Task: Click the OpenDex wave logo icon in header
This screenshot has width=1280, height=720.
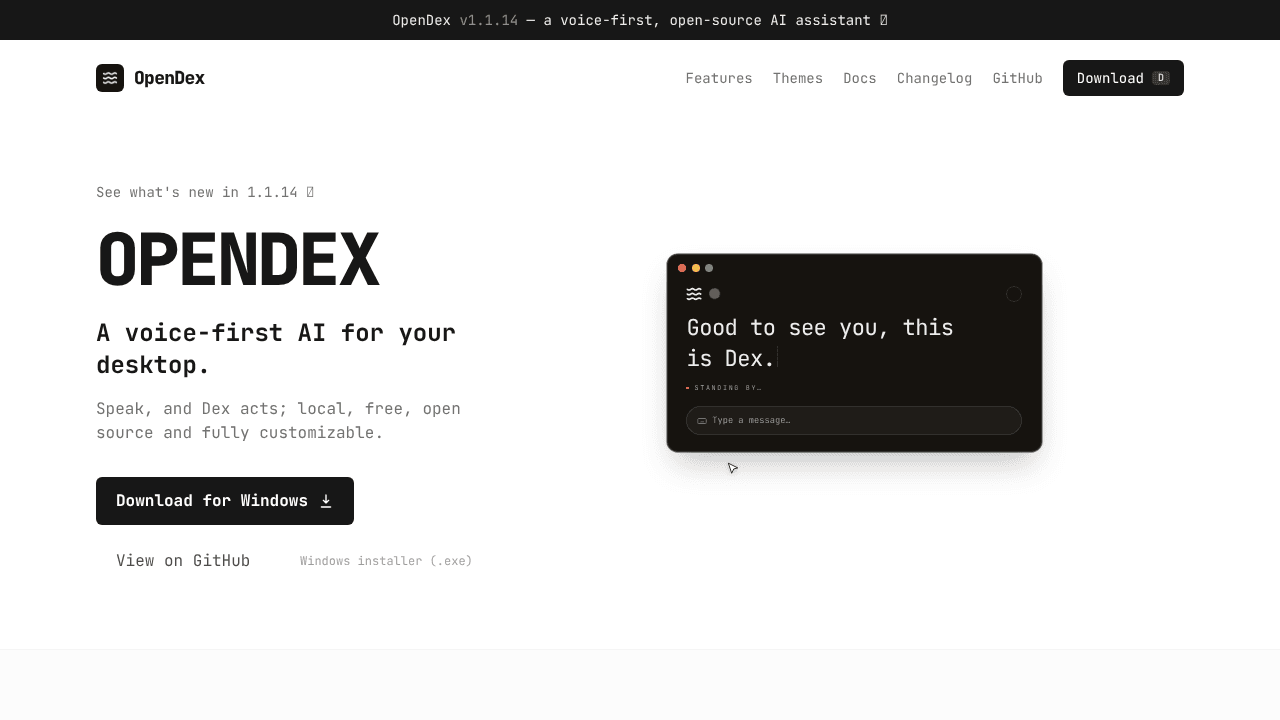Action: point(110,78)
